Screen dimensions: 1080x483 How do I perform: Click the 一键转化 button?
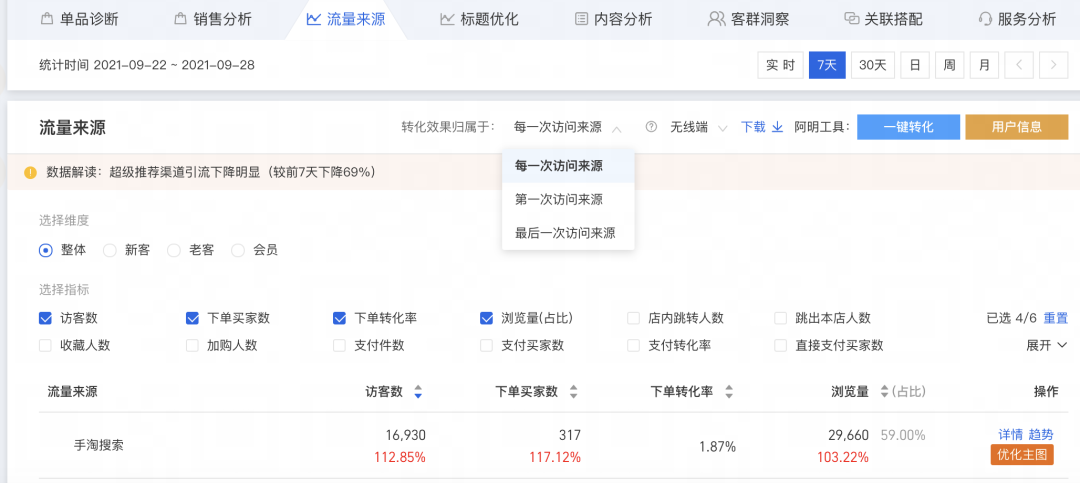908,127
